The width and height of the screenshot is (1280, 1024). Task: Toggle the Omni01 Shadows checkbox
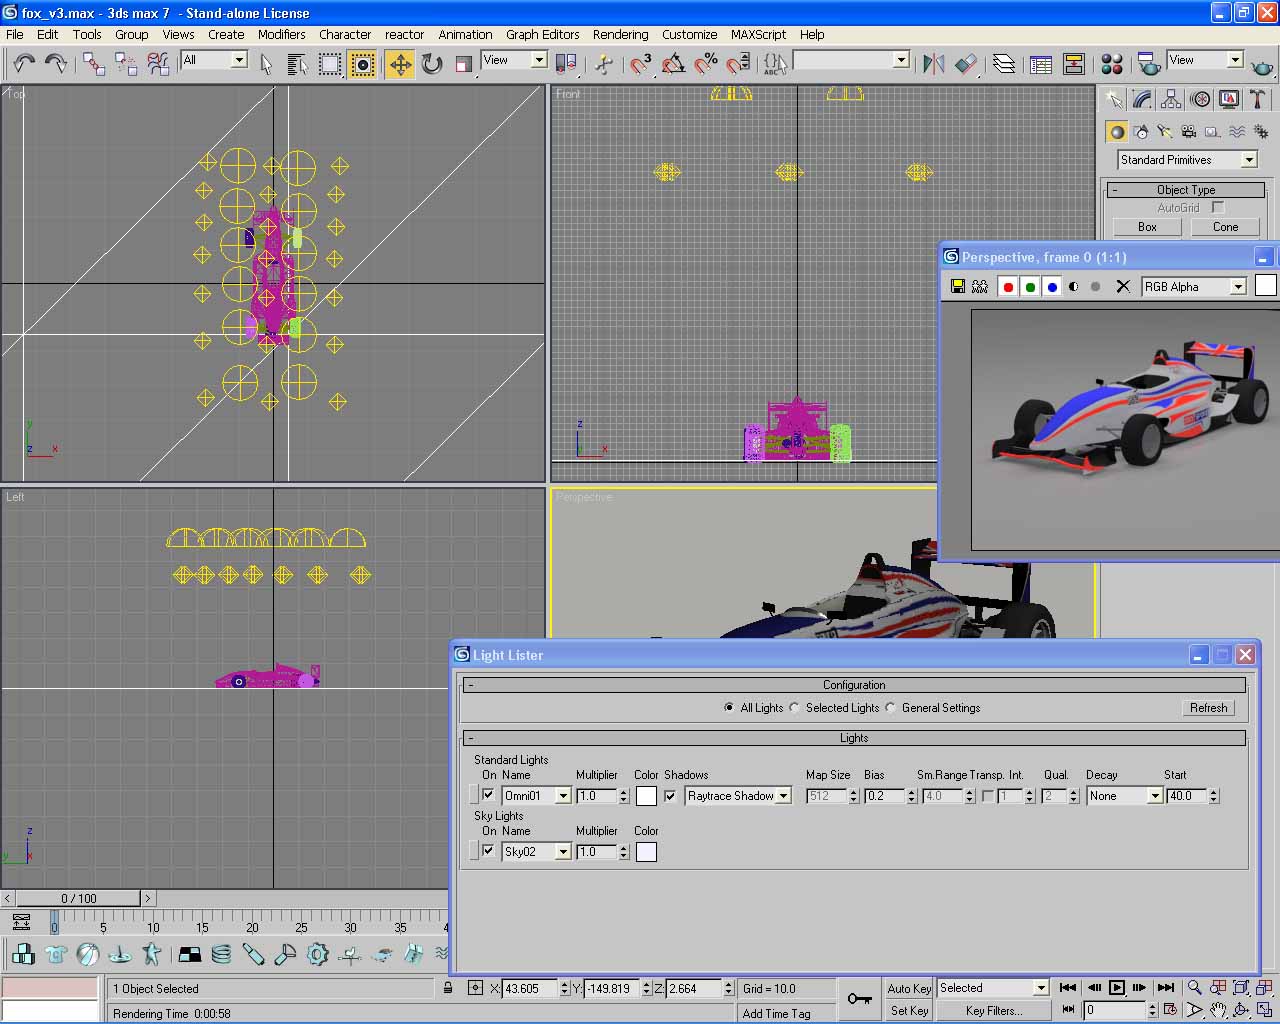pyautogui.click(x=670, y=796)
